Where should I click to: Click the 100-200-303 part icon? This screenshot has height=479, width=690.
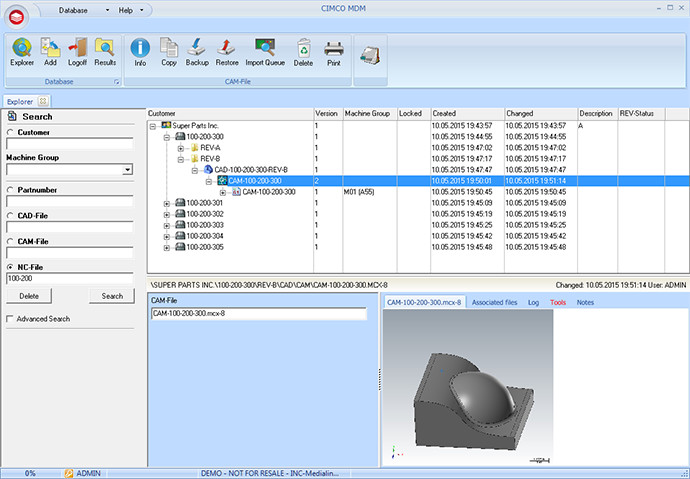[180, 225]
